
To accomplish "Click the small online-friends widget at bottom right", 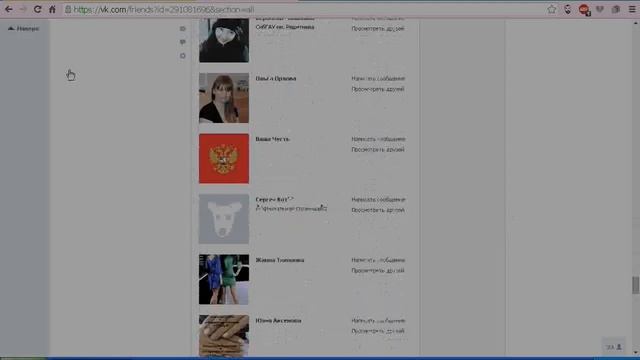I will tap(613, 347).
